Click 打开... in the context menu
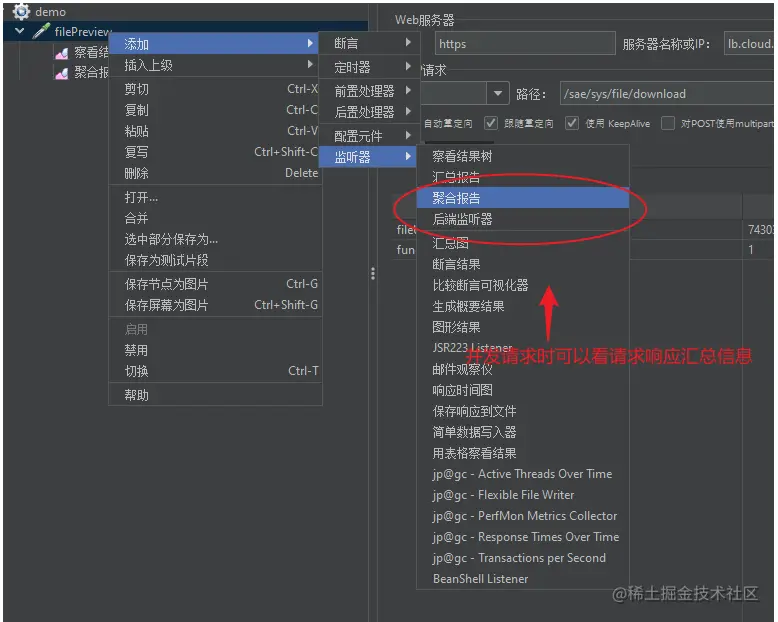778x622 pixels. tap(215, 197)
